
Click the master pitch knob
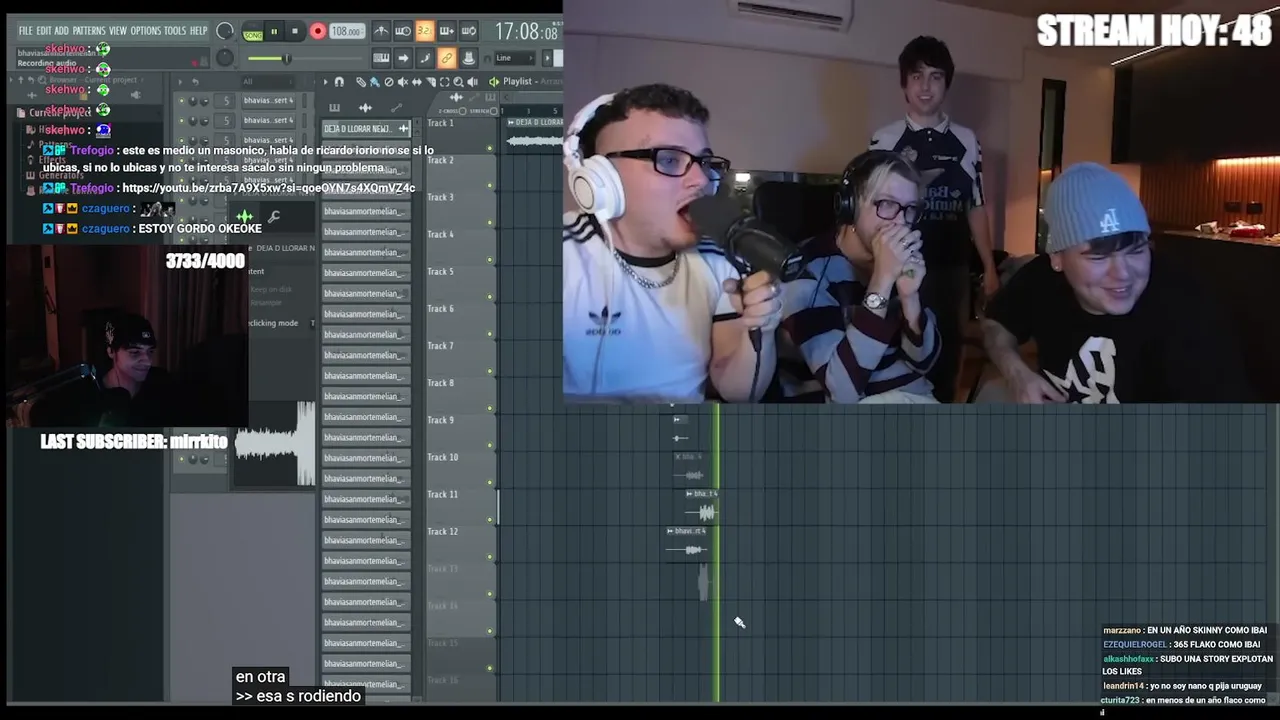(225, 30)
